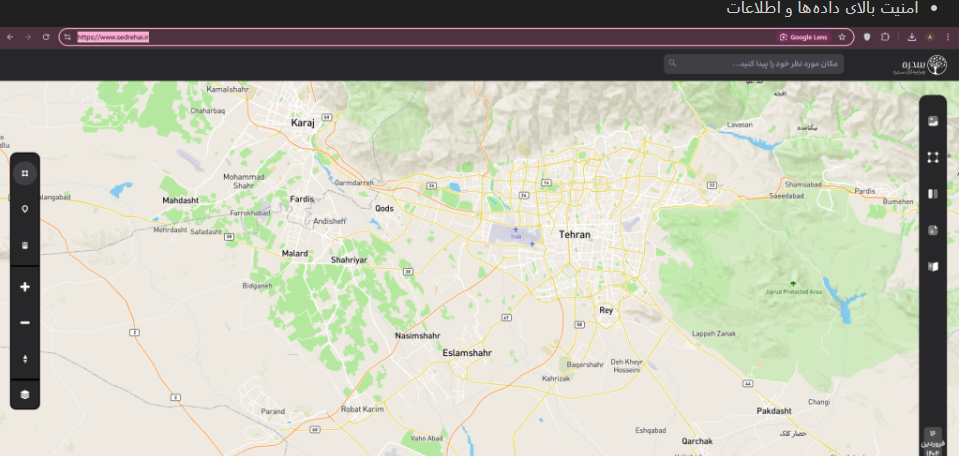Open the map book icon in right toolbar
The width and height of the screenshot is (959, 456).
pos(932,267)
